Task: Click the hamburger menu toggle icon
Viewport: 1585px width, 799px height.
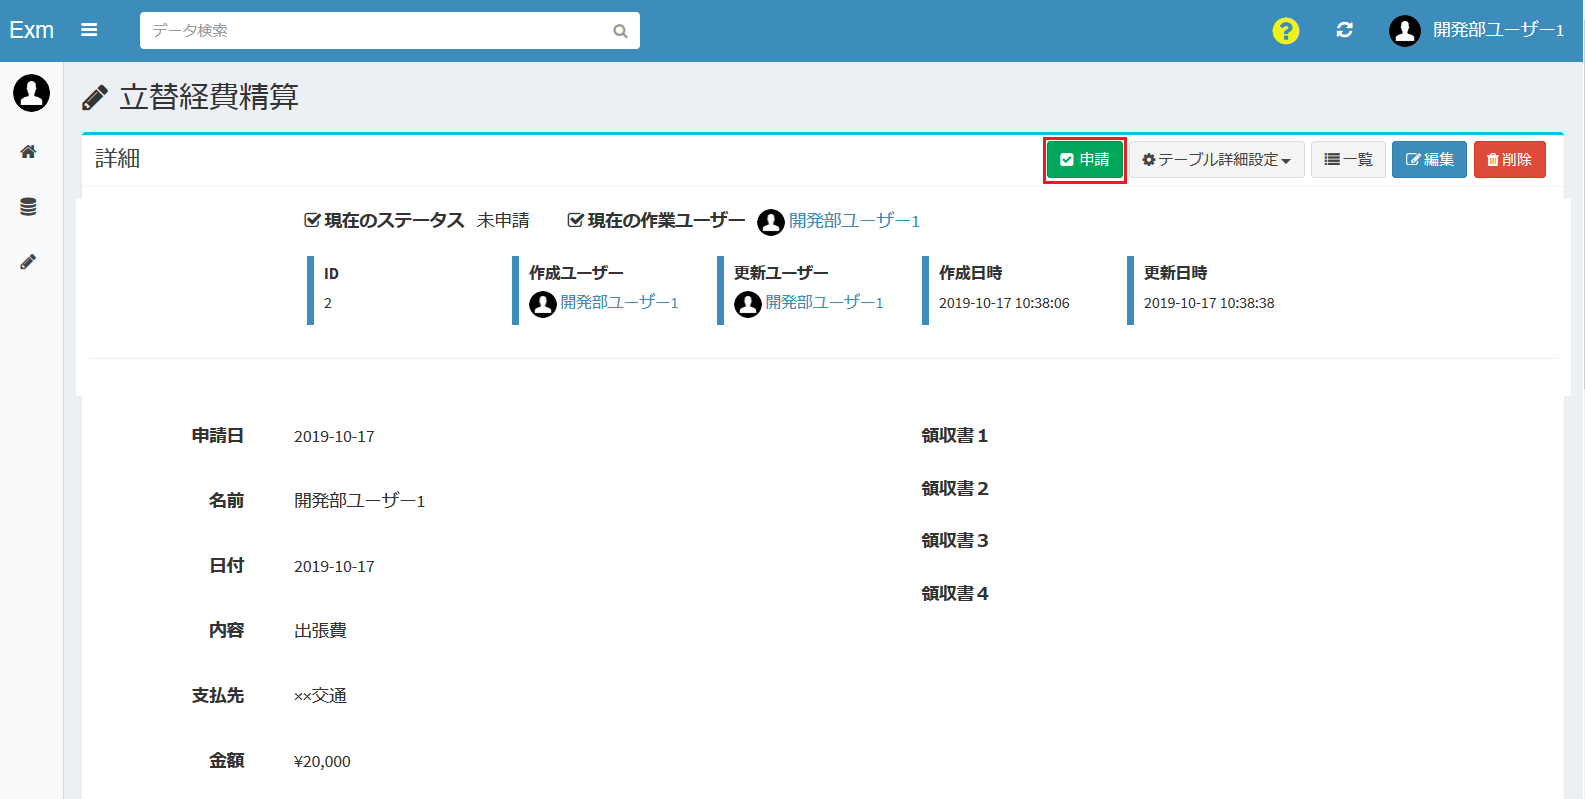Action: point(89,30)
